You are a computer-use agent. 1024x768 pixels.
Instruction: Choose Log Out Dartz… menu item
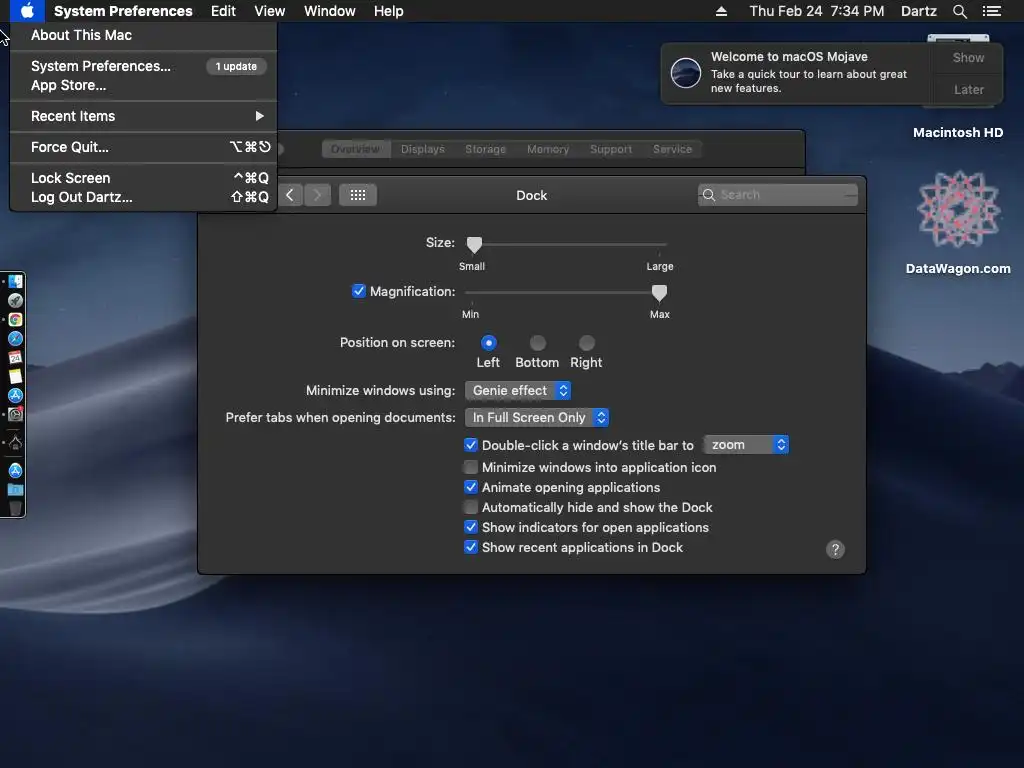point(144,197)
